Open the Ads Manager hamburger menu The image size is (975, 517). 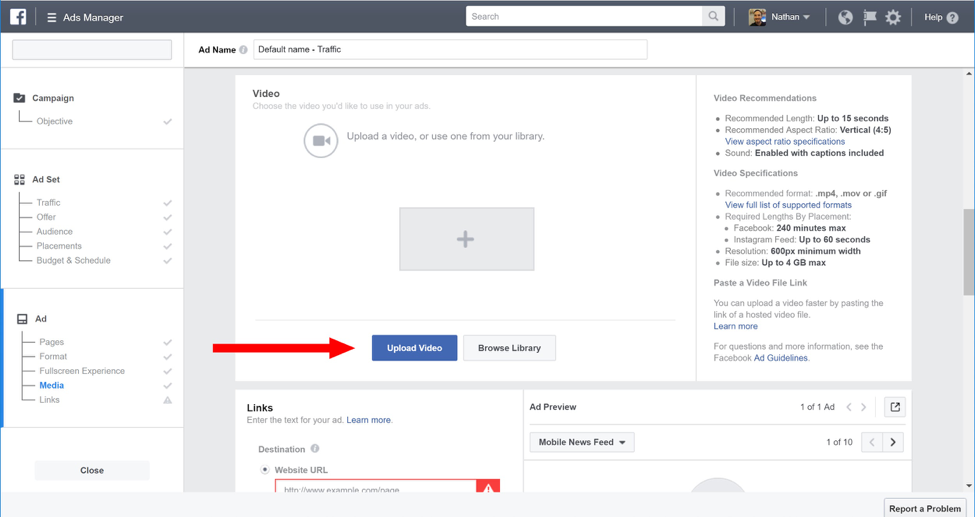[x=52, y=17]
